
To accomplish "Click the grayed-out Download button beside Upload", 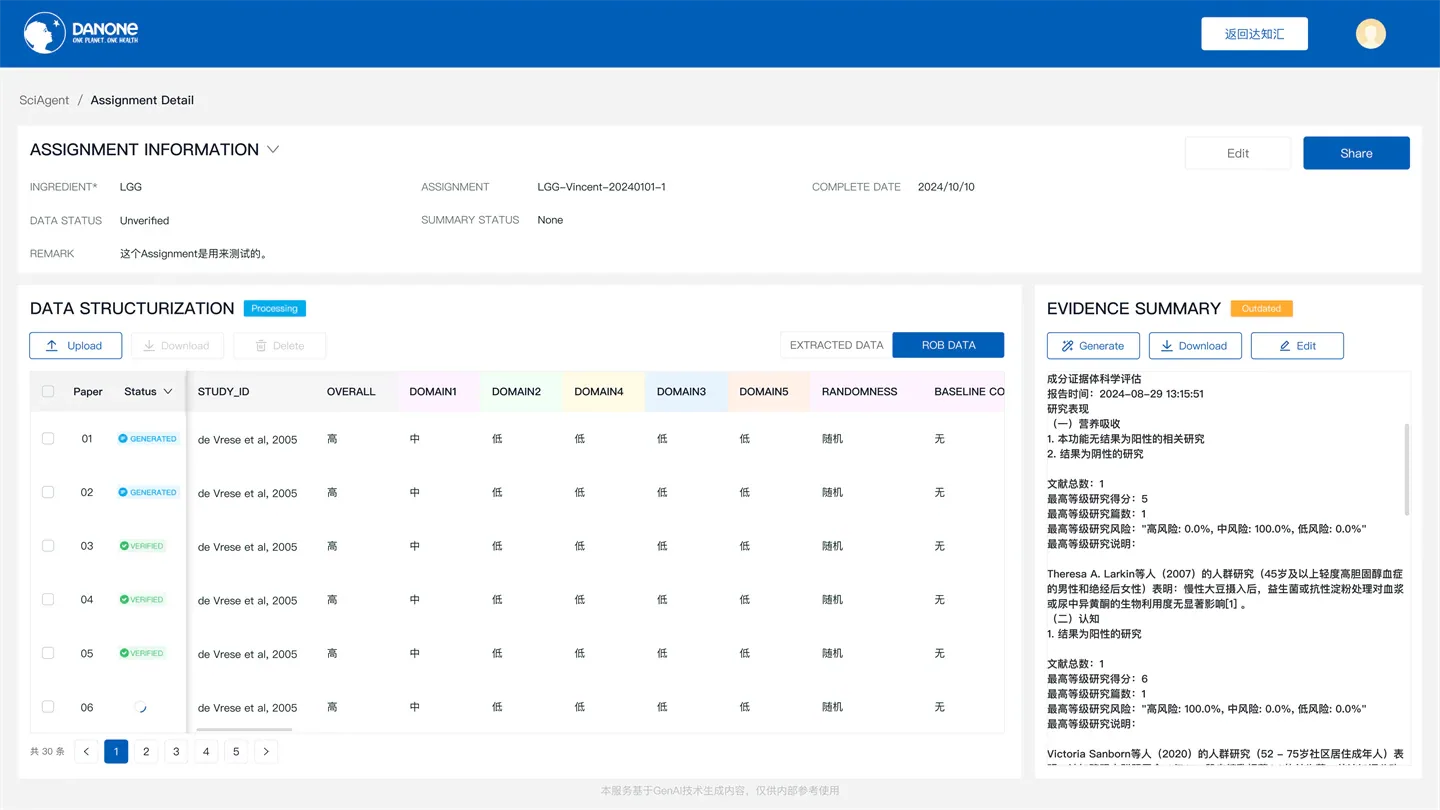I will [177, 346].
